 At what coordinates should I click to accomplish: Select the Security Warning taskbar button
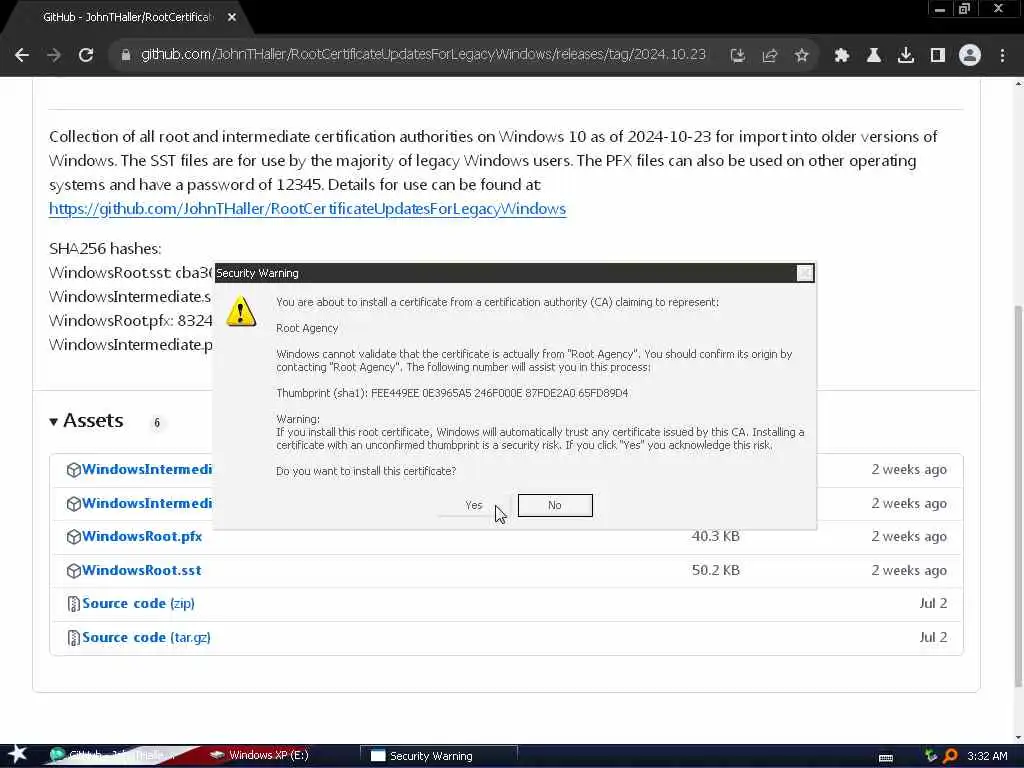tap(439, 756)
